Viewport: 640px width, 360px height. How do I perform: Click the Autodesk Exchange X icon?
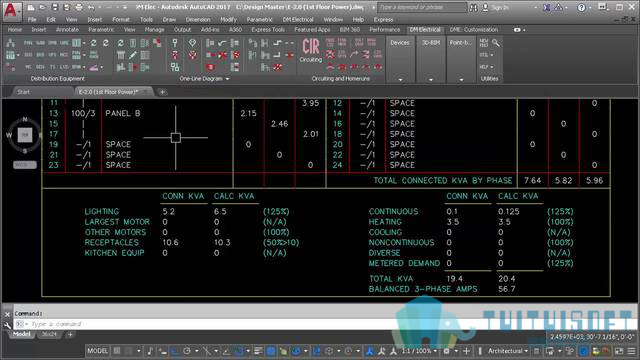tap(547, 7)
